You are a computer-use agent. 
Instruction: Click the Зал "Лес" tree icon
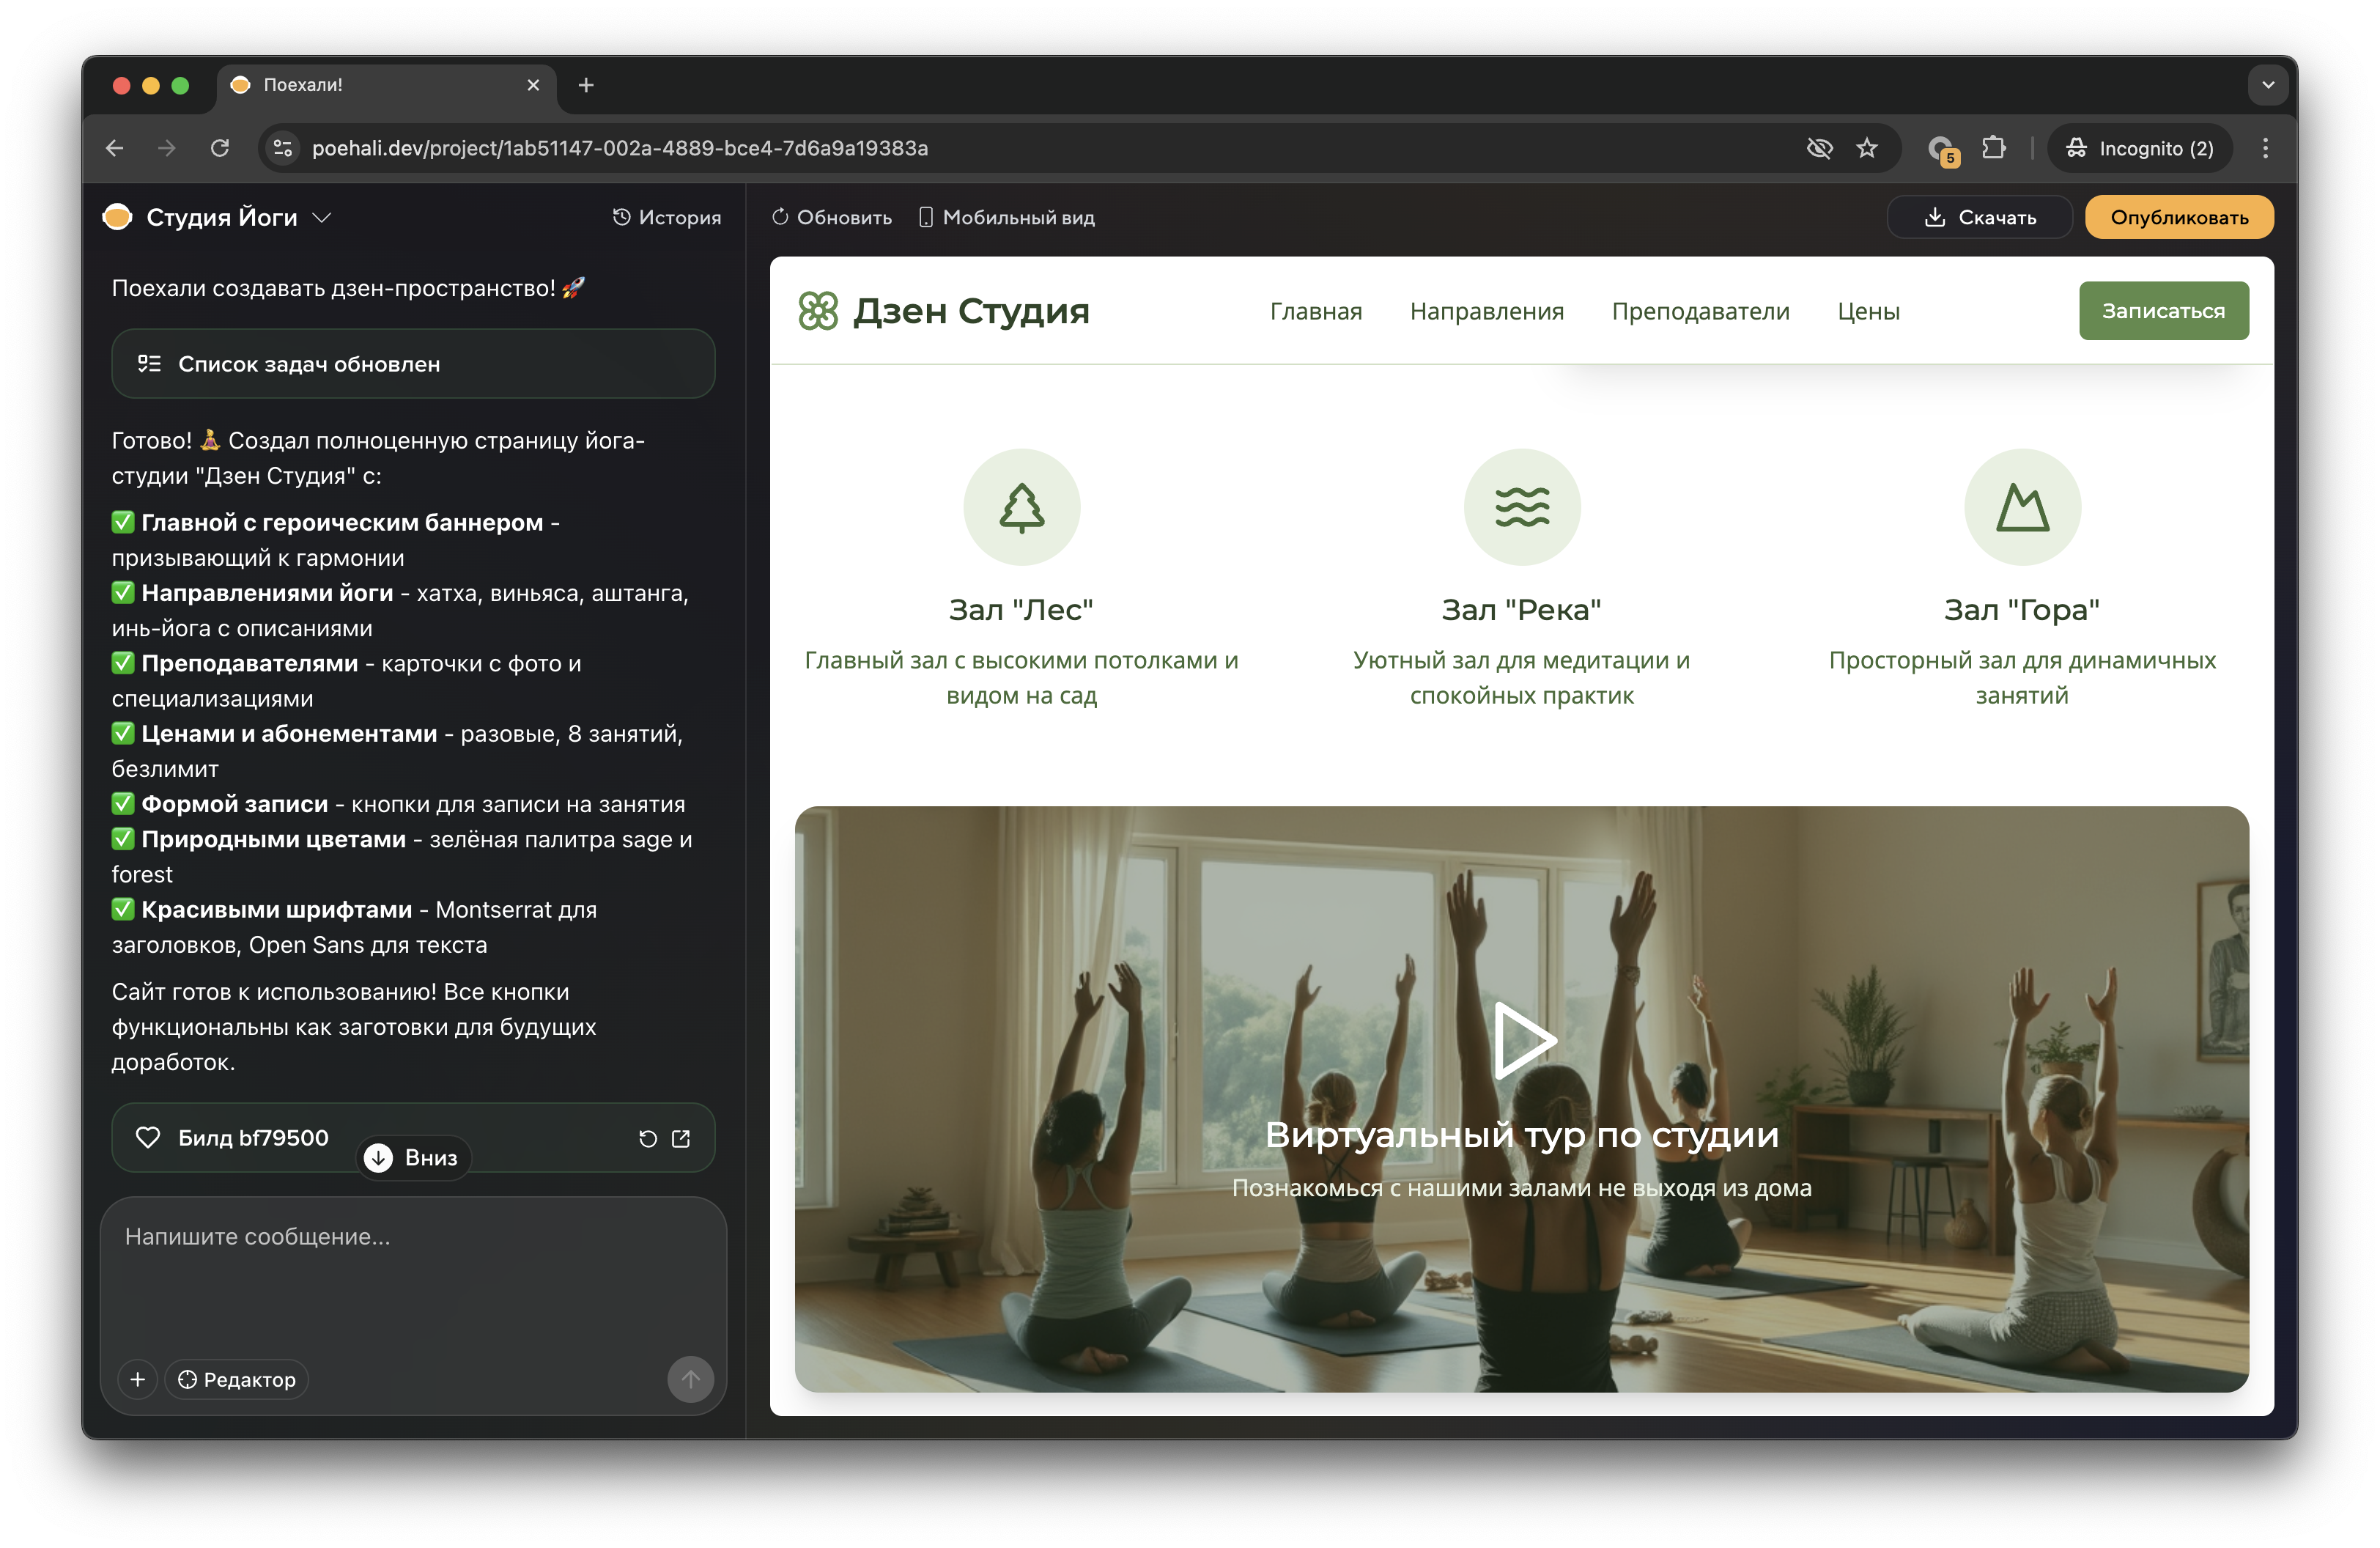click(x=1021, y=507)
